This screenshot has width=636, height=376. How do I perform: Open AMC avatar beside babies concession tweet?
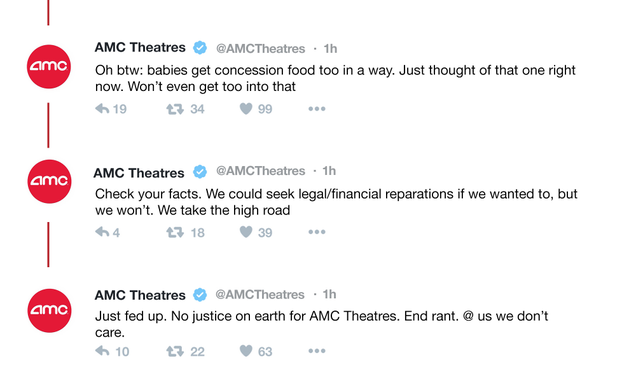(x=49, y=67)
